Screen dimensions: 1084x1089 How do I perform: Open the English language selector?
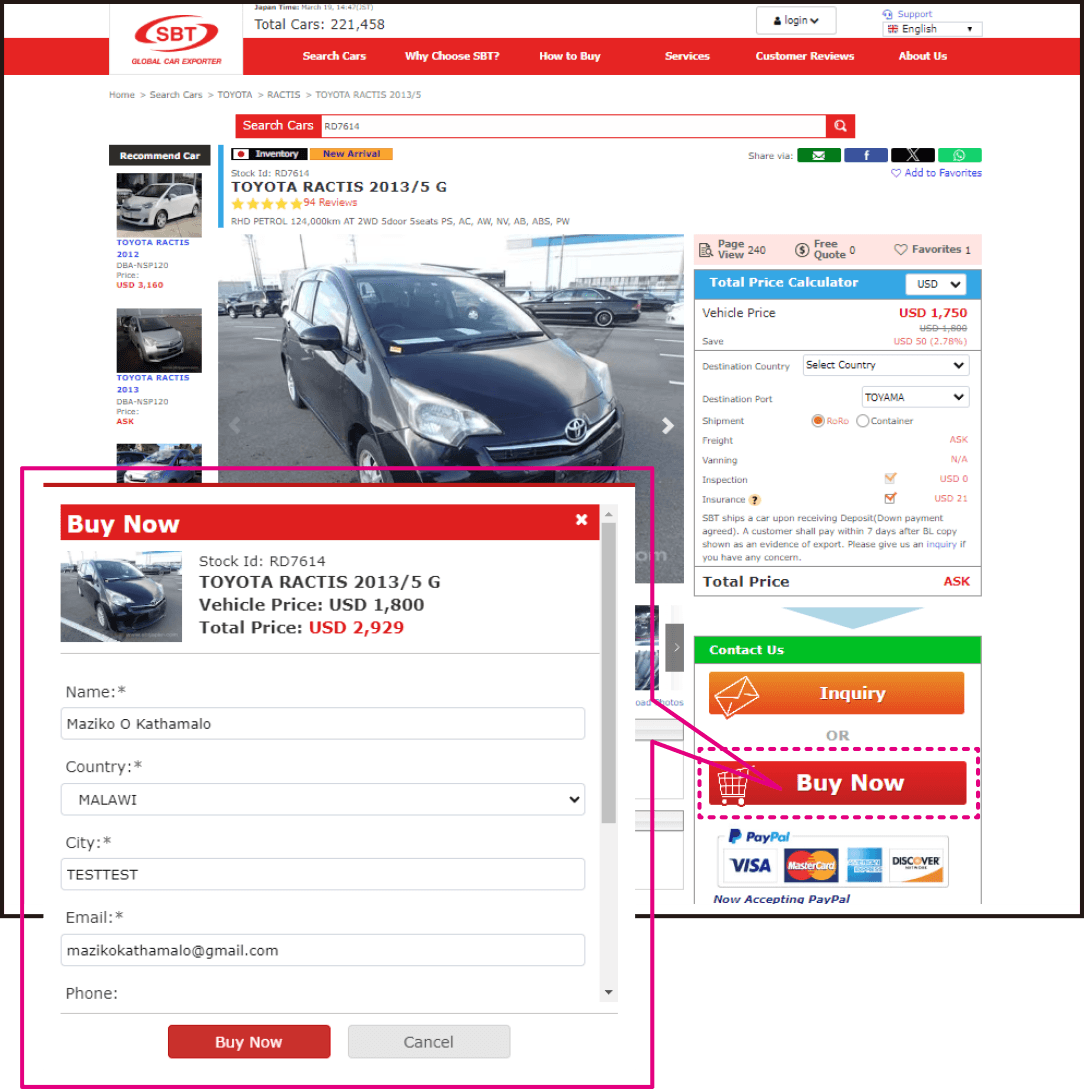point(932,29)
